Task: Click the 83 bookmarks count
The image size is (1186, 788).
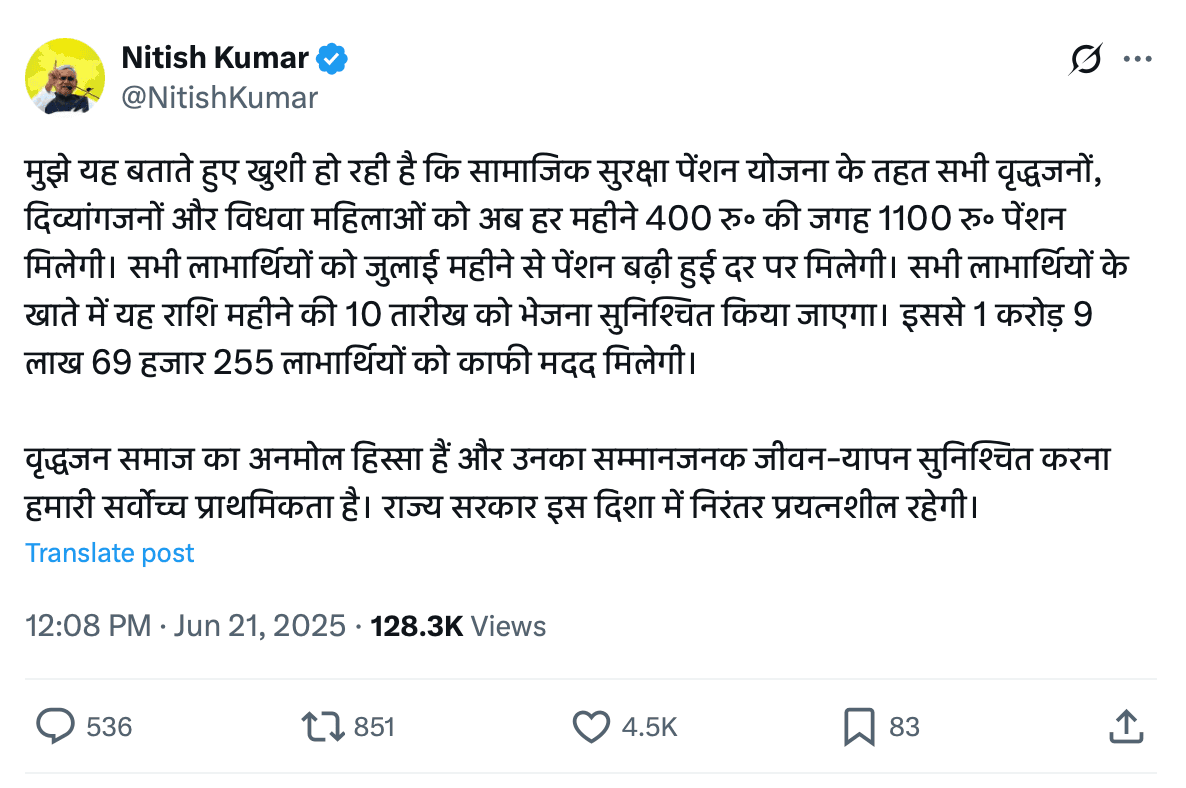Action: click(904, 727)
